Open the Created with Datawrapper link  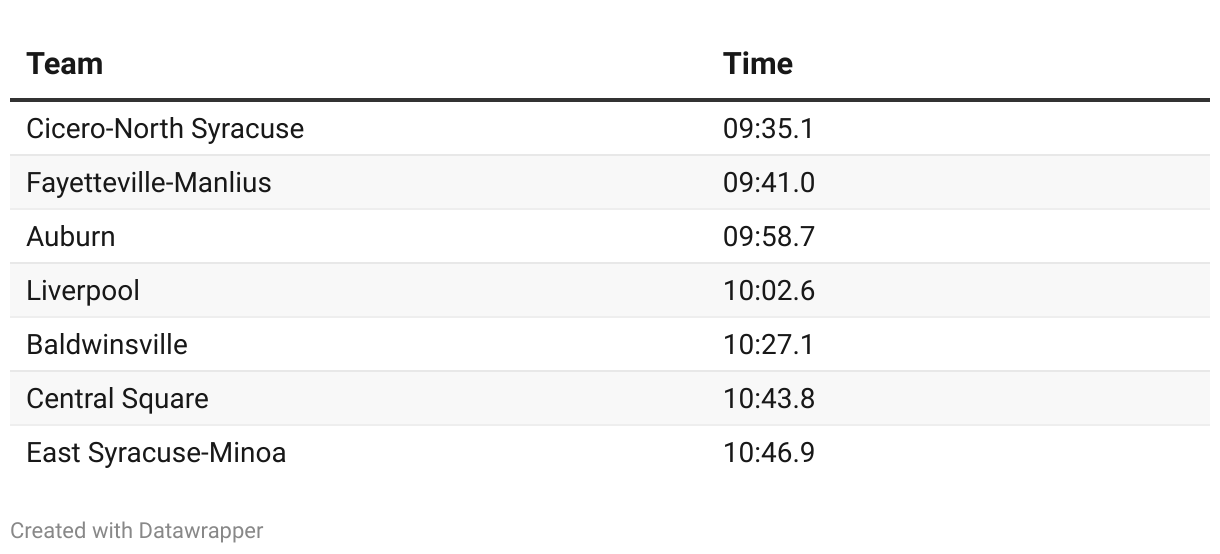coord(137,531)
